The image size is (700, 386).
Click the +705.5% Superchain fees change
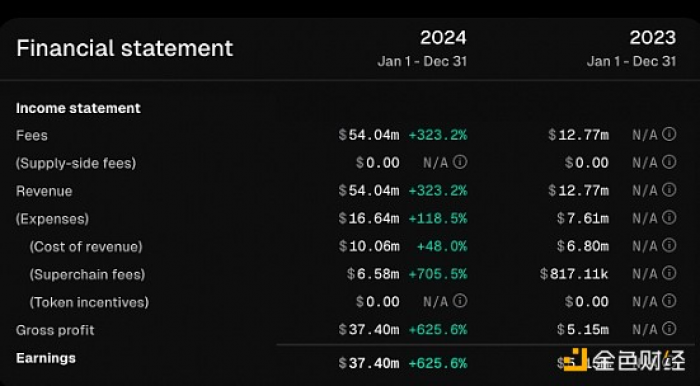(438, 274)
